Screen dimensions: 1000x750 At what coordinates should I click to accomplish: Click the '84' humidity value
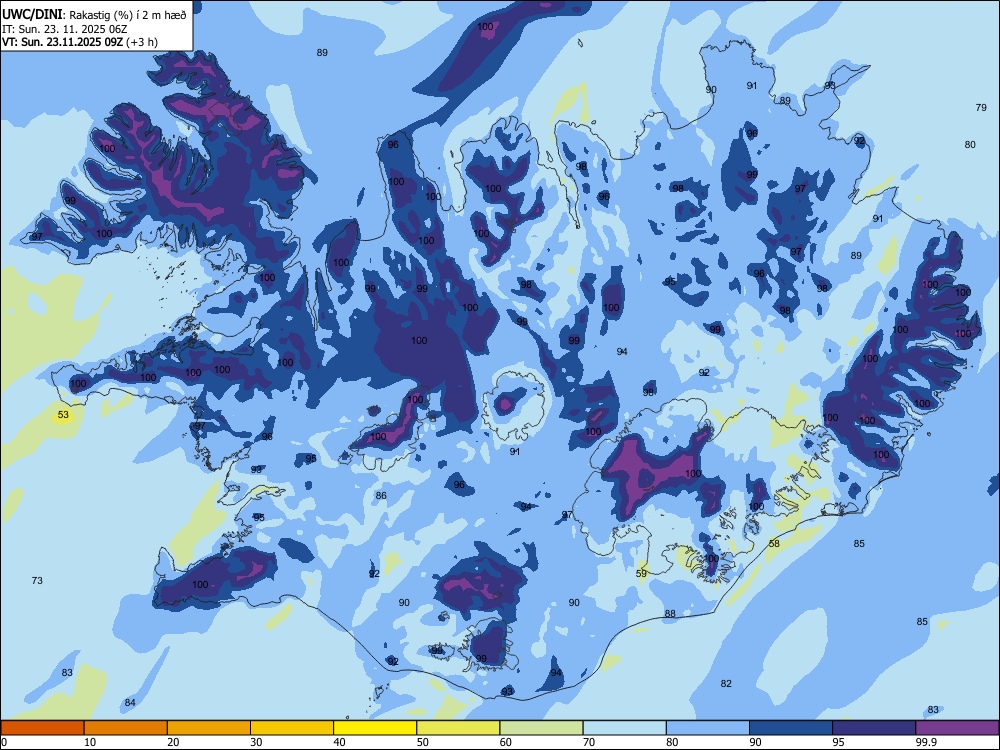[129, 702]
